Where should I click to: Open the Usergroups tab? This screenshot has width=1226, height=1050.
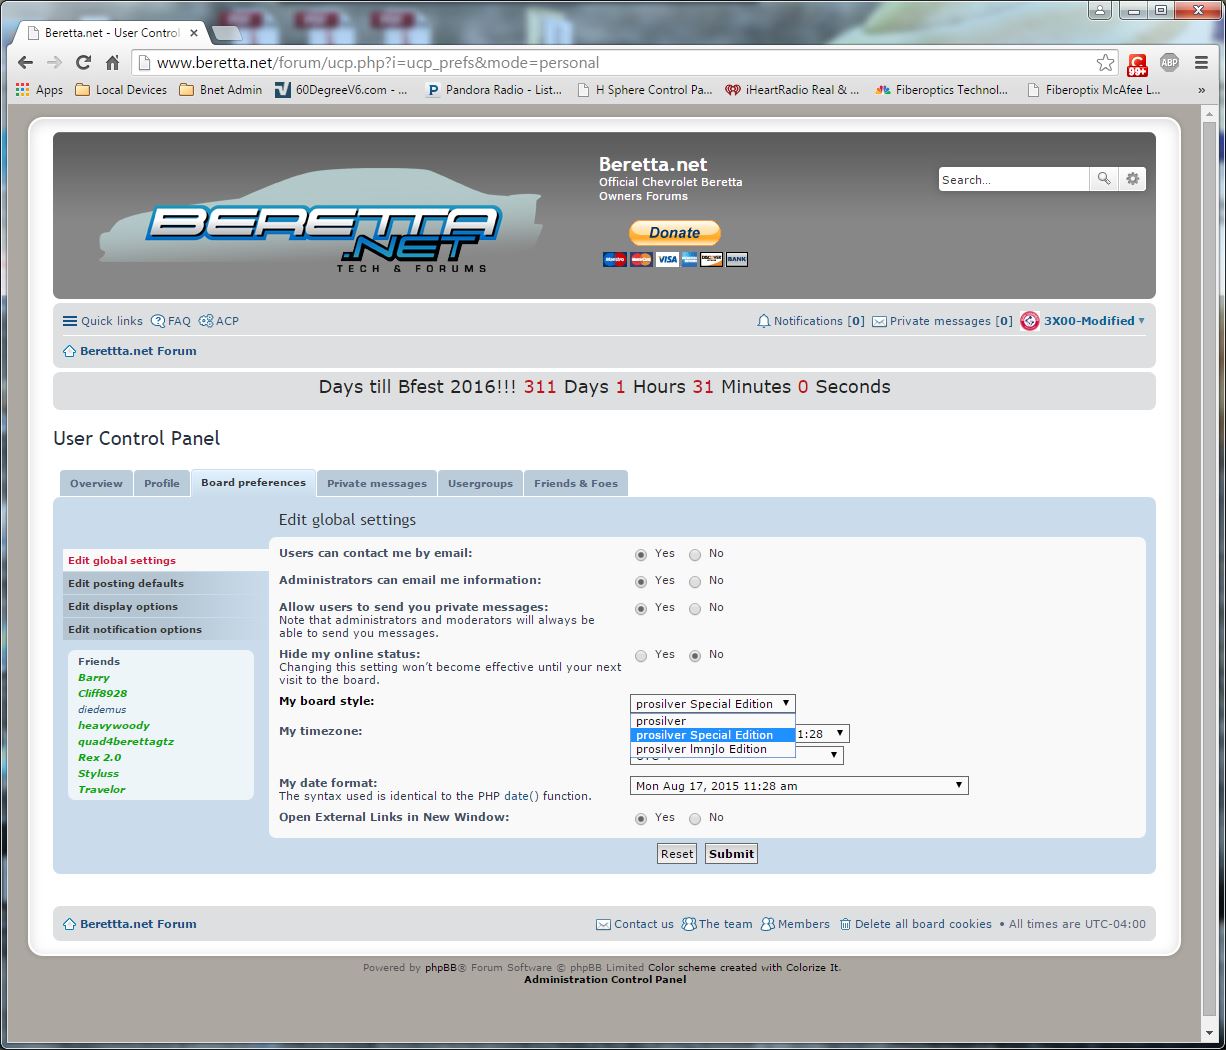[480, 484]
